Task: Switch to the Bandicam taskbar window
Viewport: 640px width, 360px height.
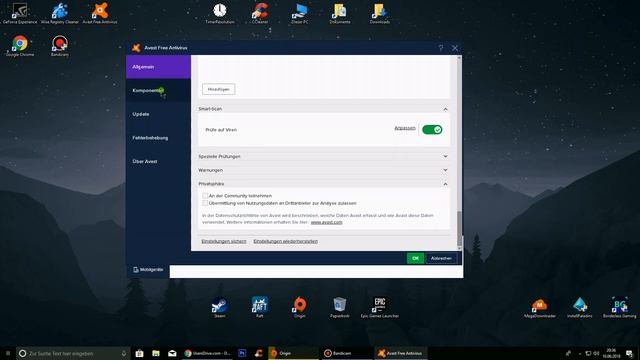Action: tap(346, 353)
